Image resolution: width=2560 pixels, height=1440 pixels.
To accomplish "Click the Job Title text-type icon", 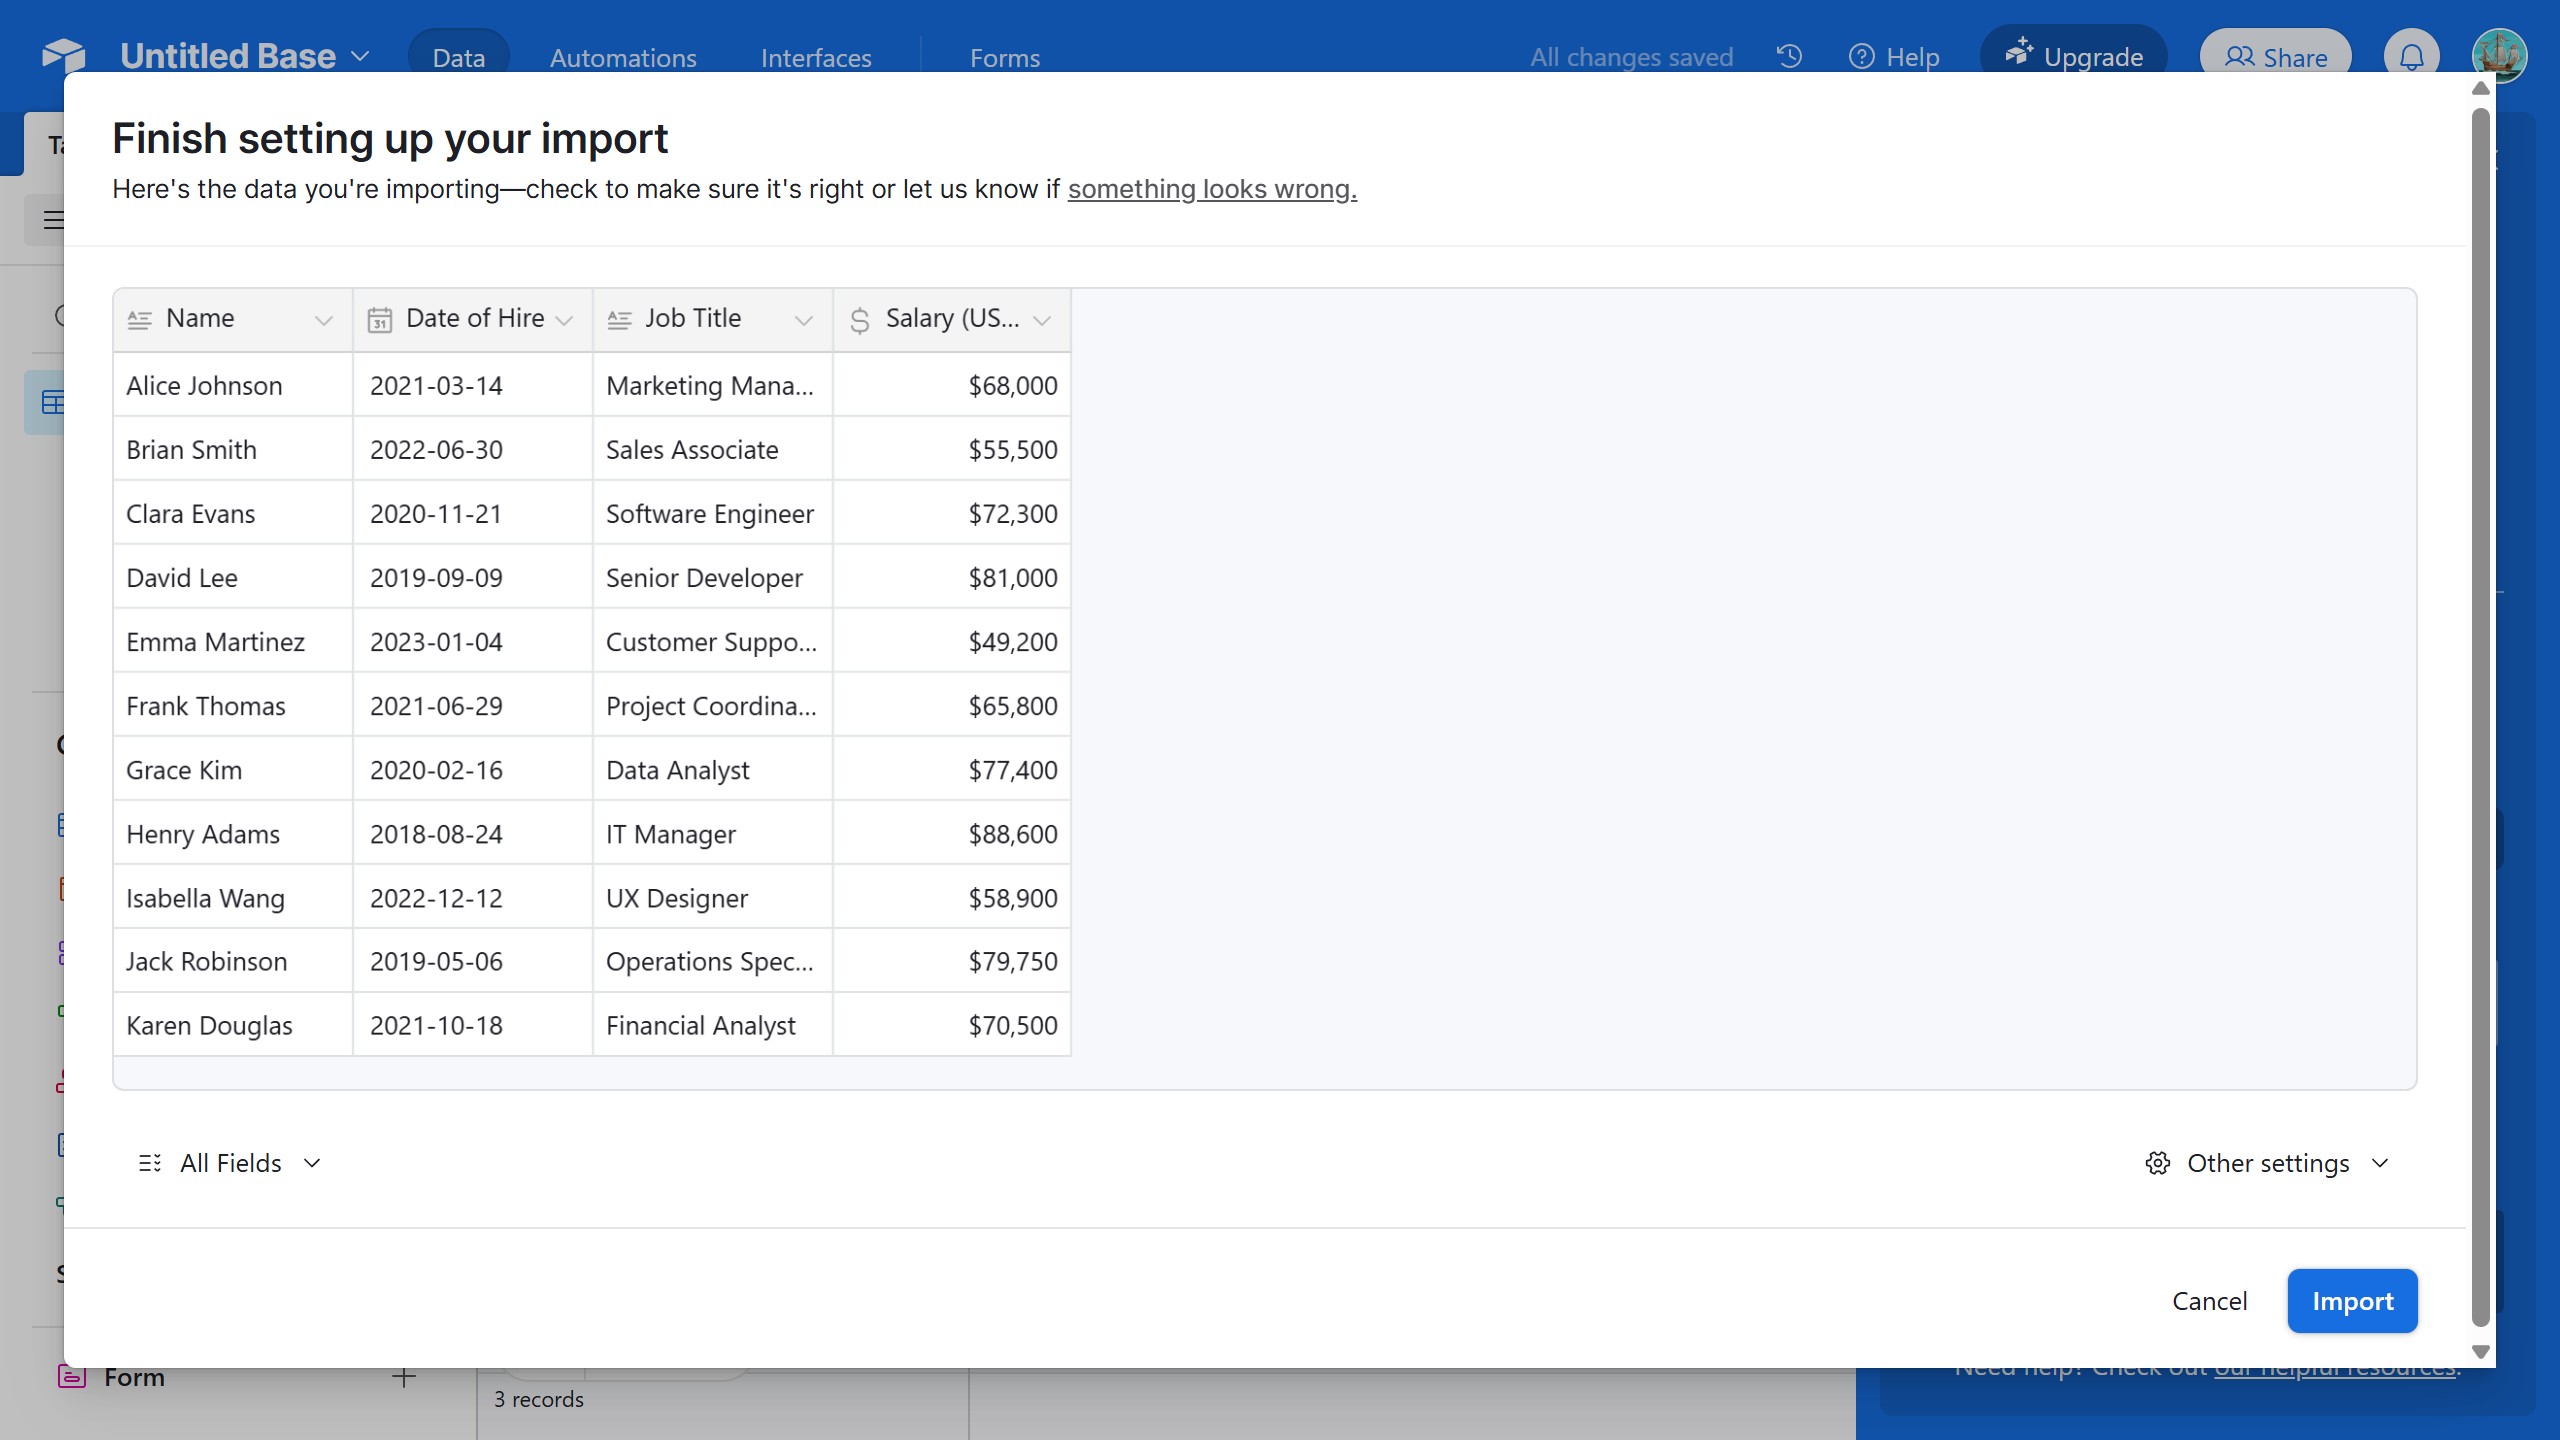I will [x=619, y=320].
